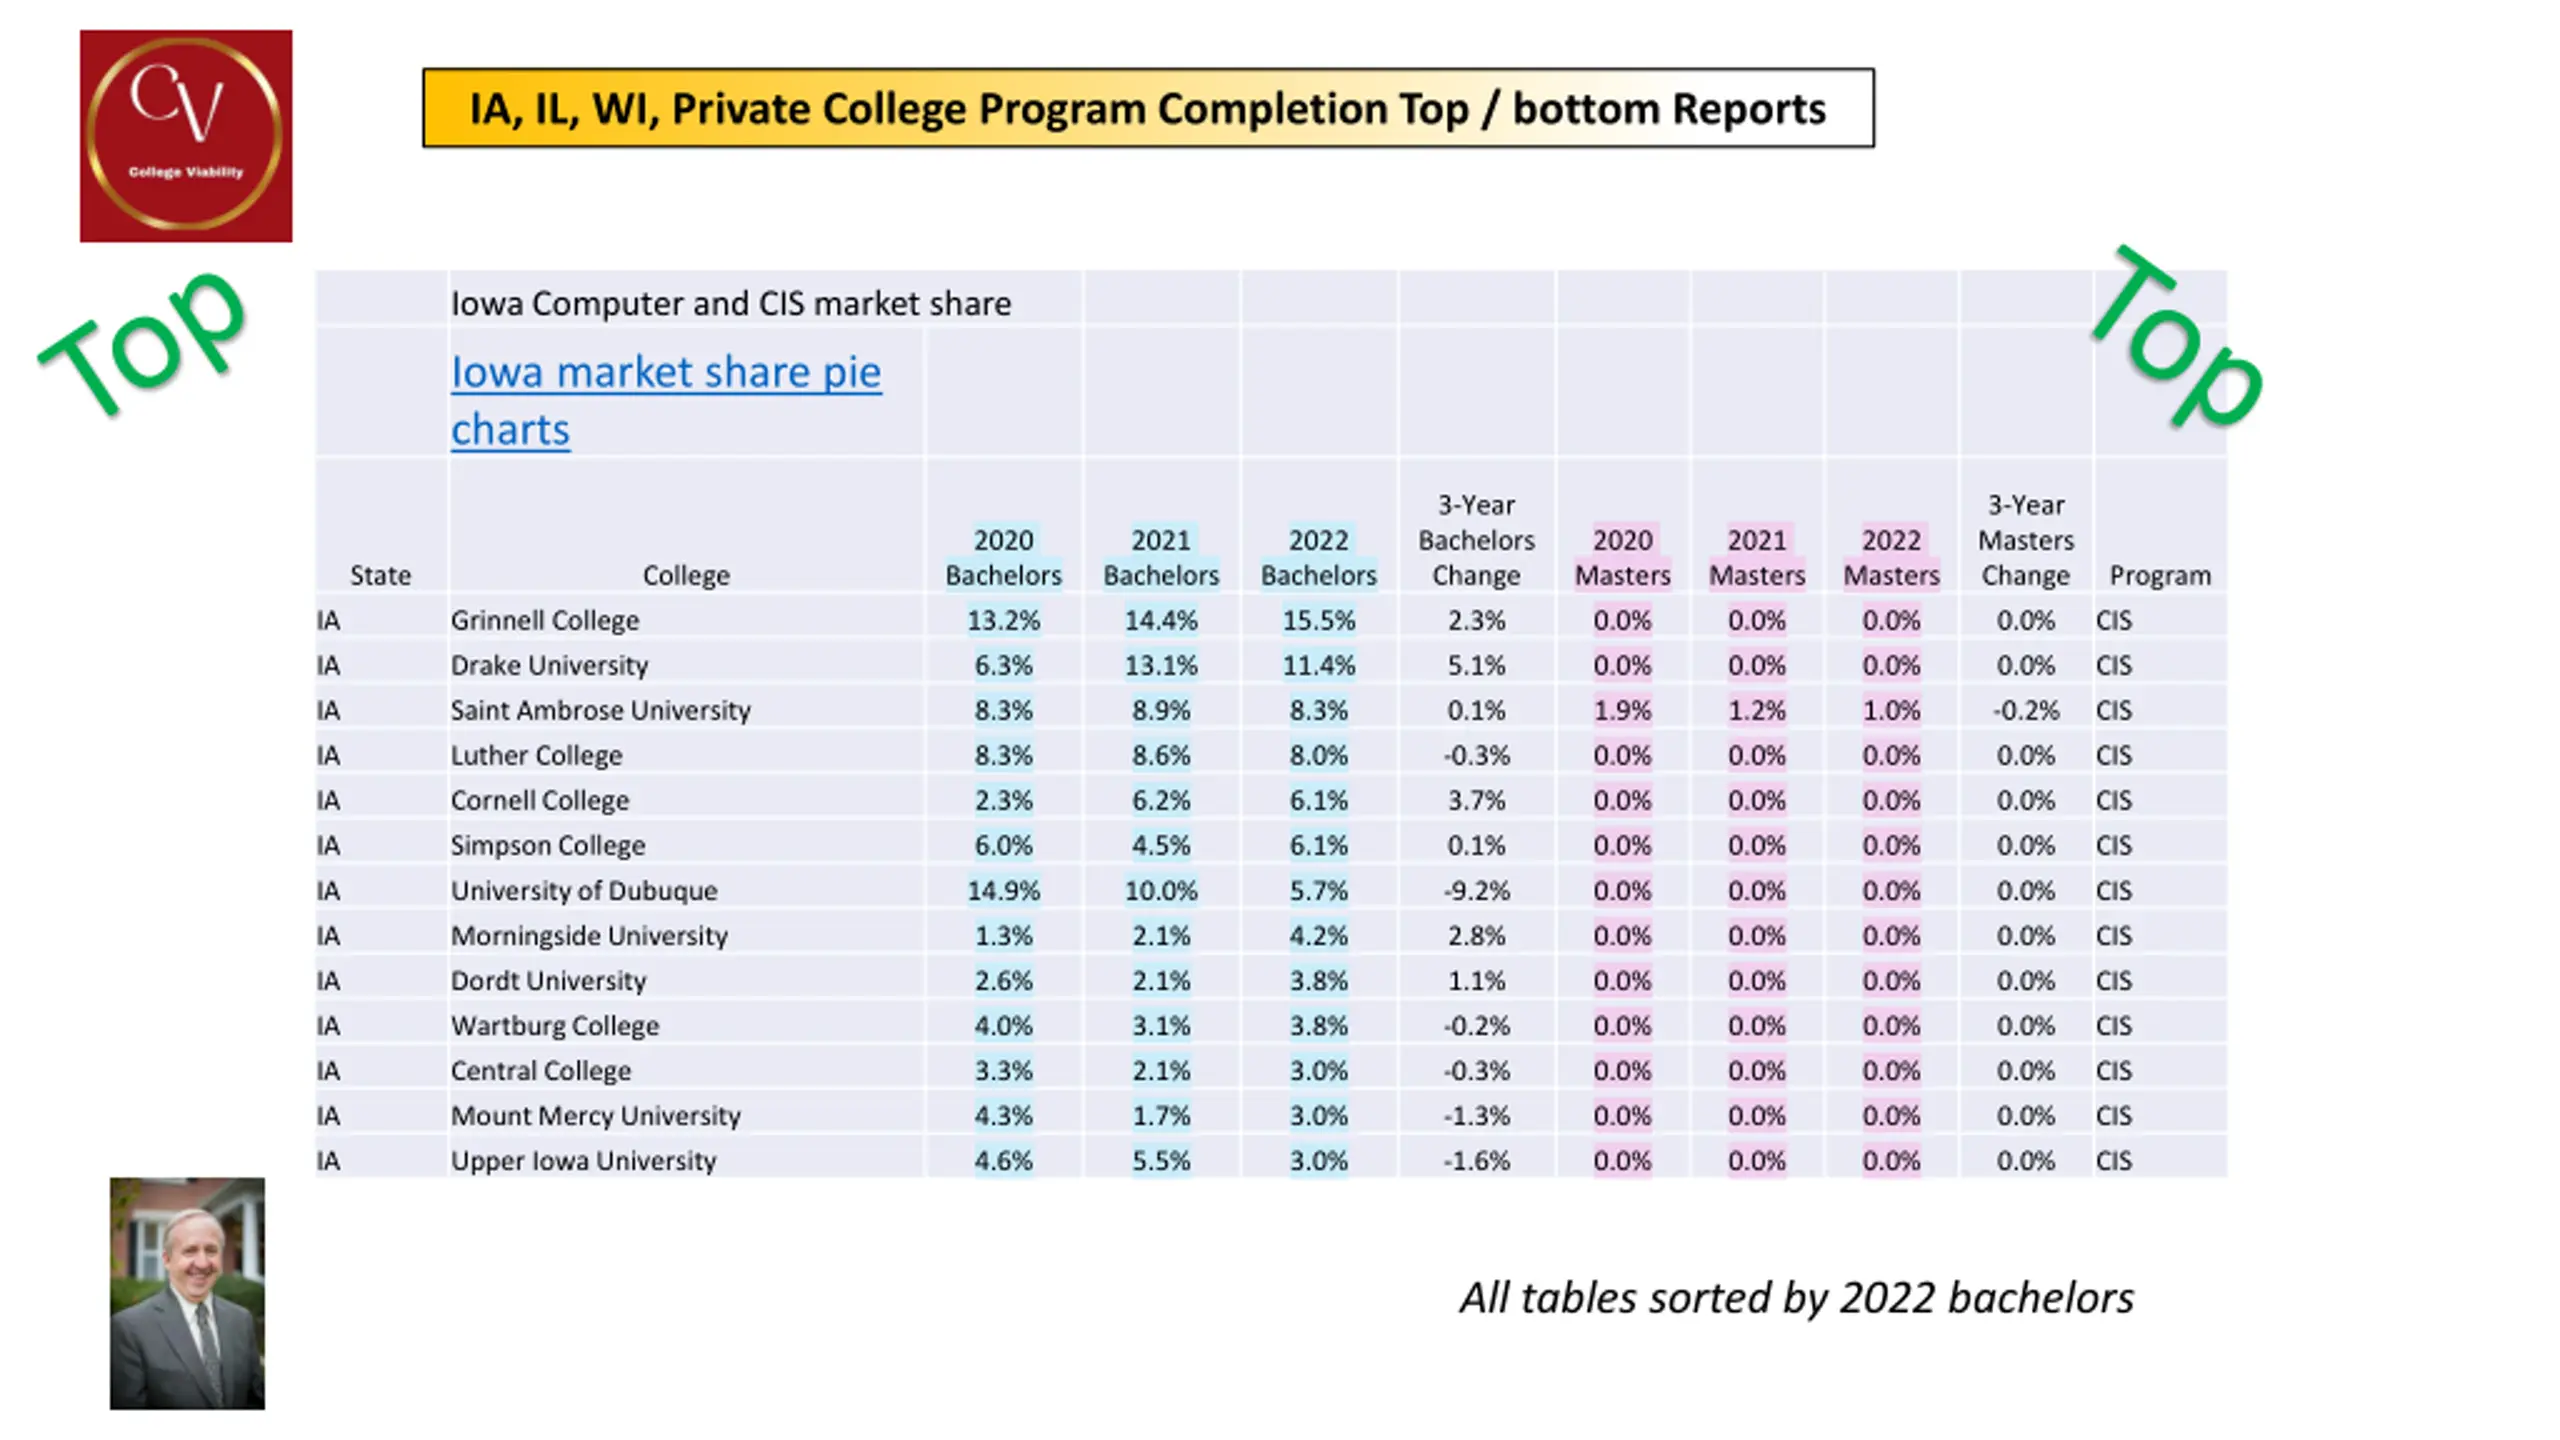Click the 3-Year Bachelors Change header

pyautogui.click(x=1476, y=540)
